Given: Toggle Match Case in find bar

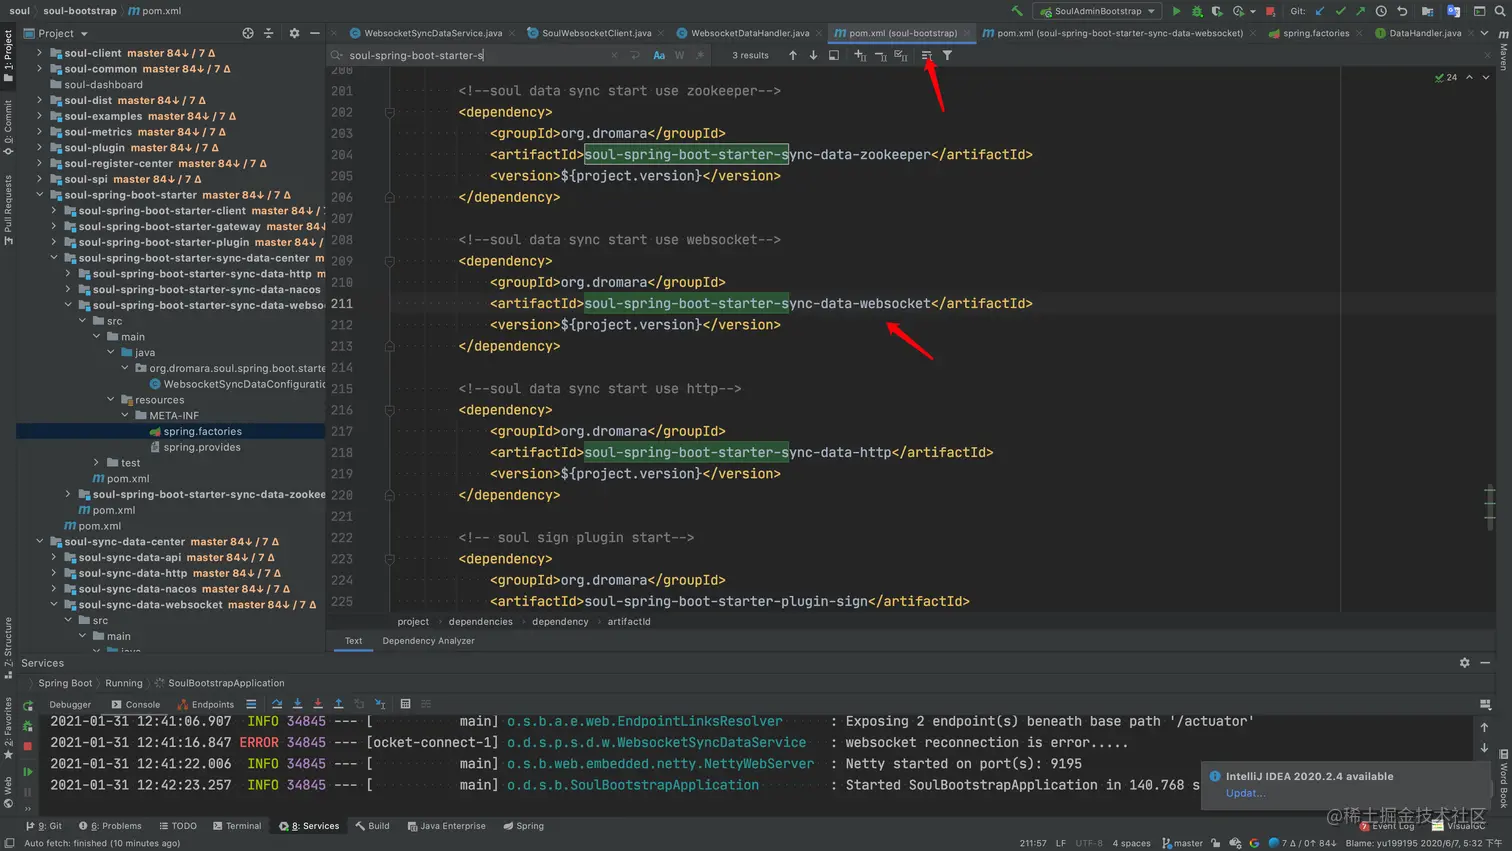Looking at the screenshot, I should click(x=659, y=55).
